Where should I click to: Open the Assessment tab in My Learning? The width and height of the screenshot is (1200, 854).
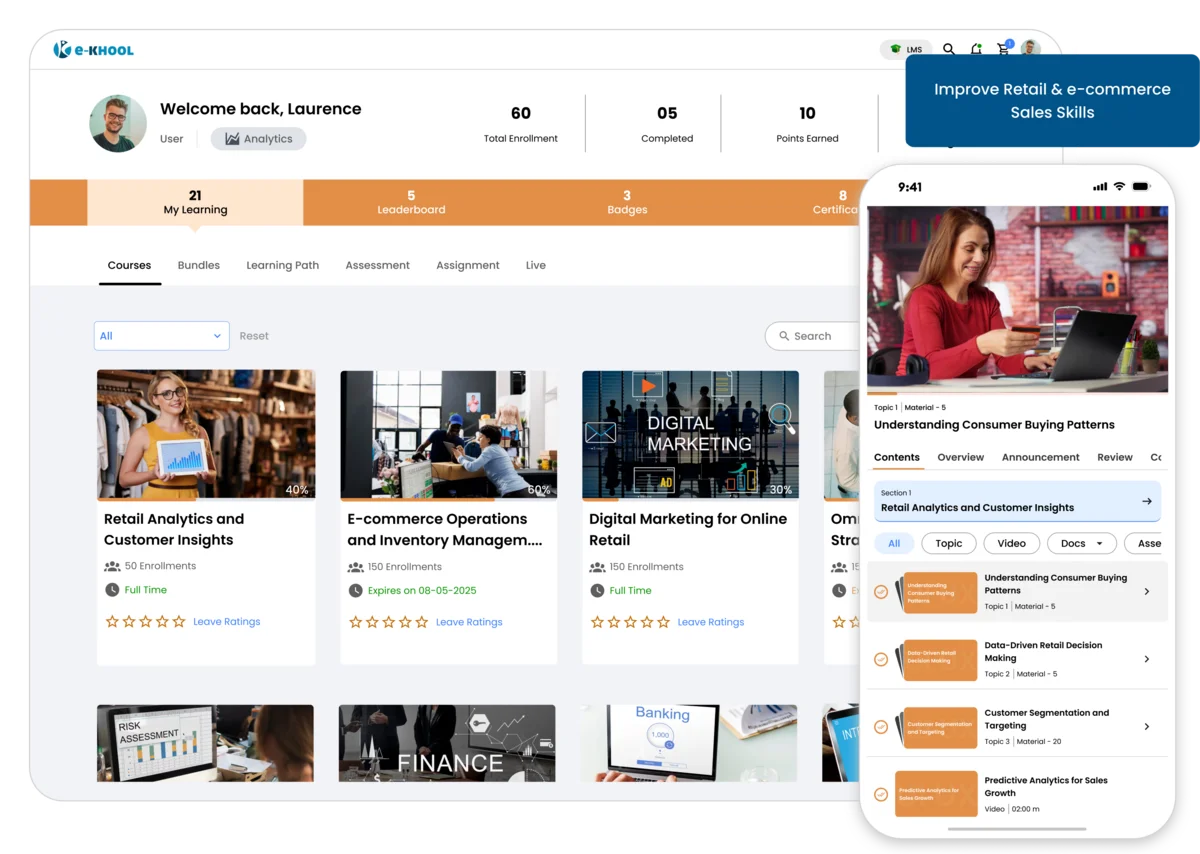pyautogui.click(x=377, y=265)
